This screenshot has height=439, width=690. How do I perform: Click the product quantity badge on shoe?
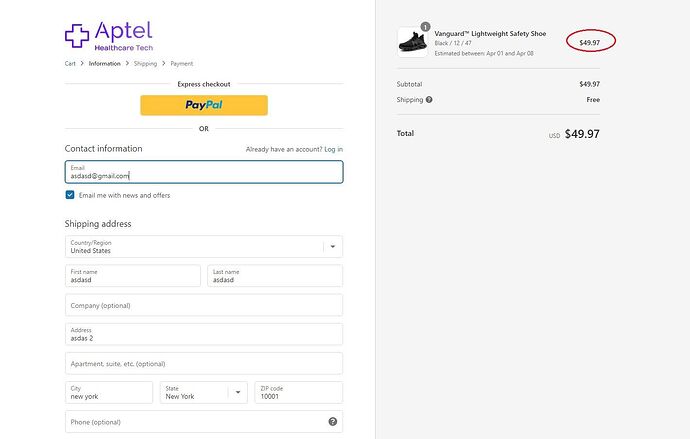pyautogui.click(x=426, y=27)
